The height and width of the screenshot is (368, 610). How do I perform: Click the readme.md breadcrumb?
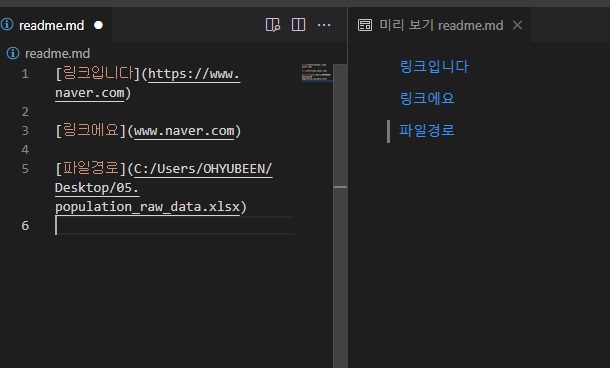pyautogui.click(x=58, y=53)
